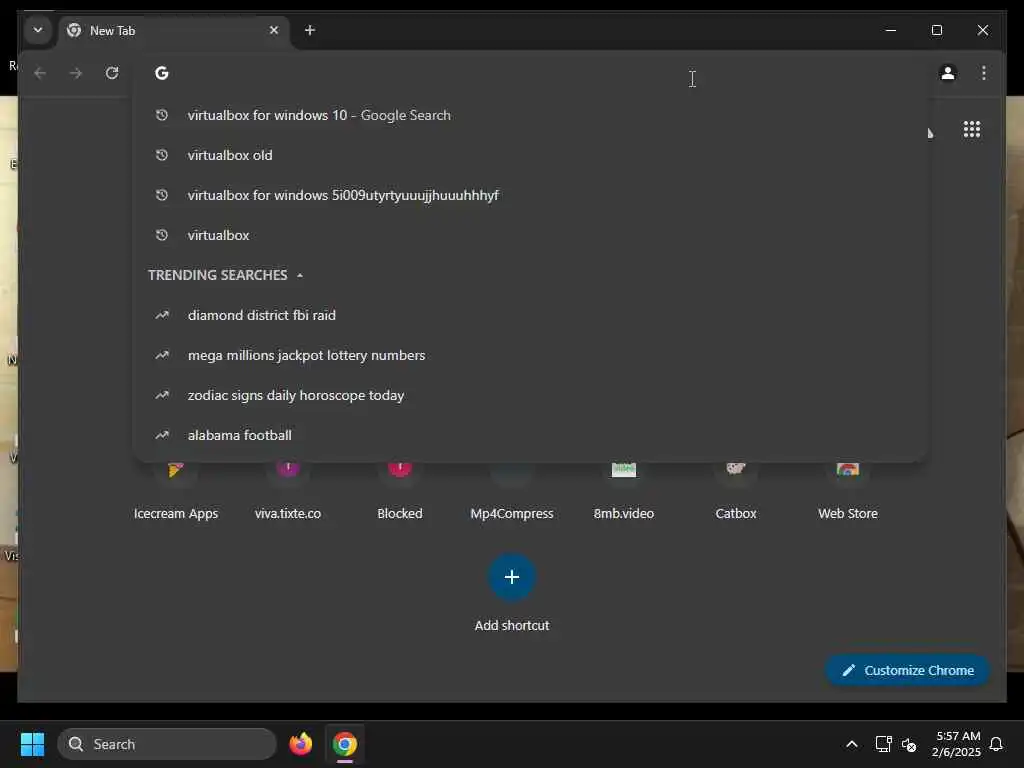
Task: Open the notifications bell icon
Action: [x=997, y=744]
